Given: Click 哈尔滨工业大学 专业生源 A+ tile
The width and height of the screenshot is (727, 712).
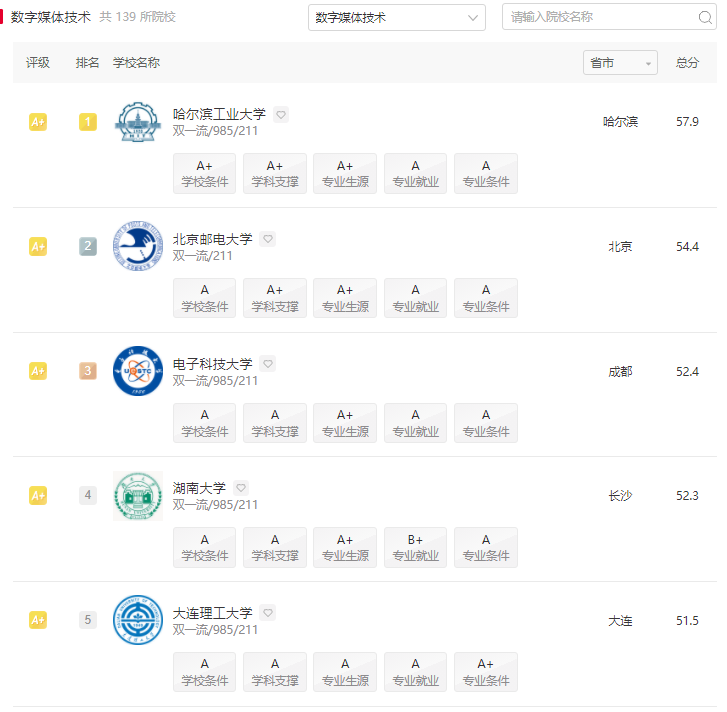Looking at the screenshot, I should (345, 173).
